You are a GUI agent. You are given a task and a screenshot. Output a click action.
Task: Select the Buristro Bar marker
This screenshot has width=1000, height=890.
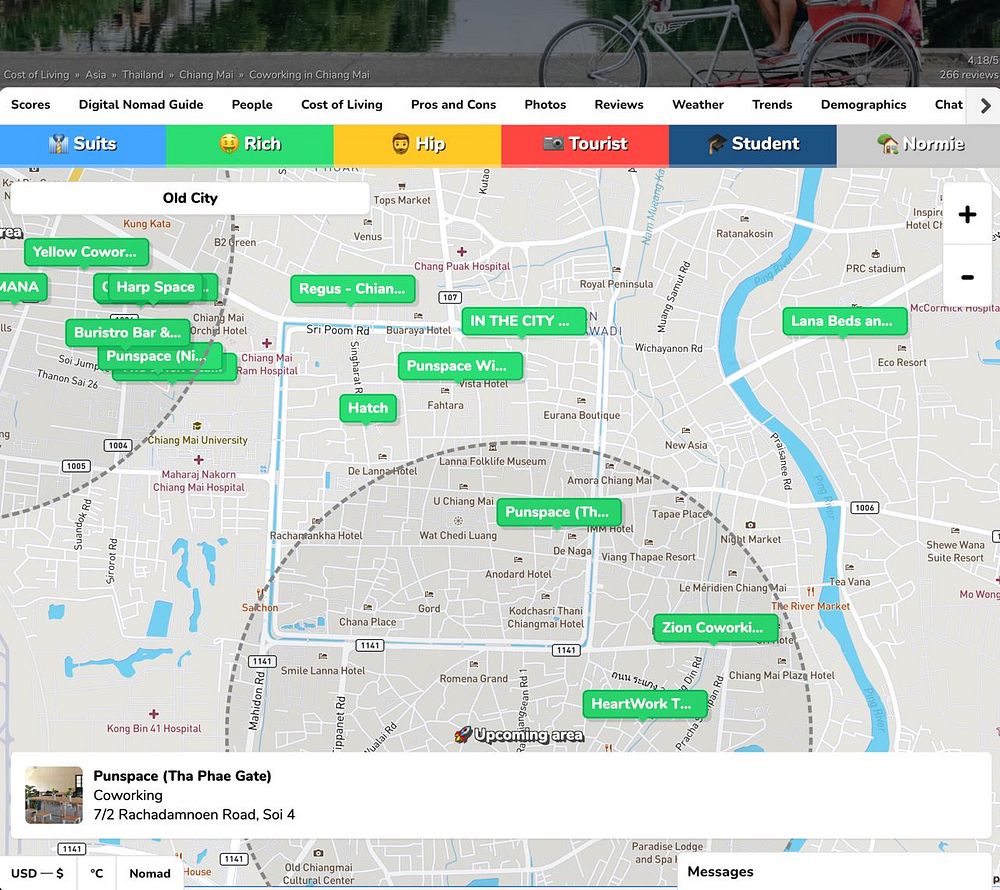(x=128, y=333)
